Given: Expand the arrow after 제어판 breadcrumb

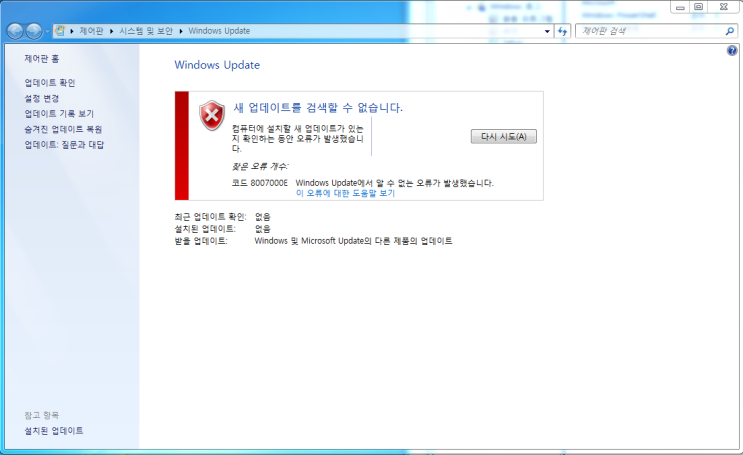Looking at the screenshot, I should coord(111,31).
